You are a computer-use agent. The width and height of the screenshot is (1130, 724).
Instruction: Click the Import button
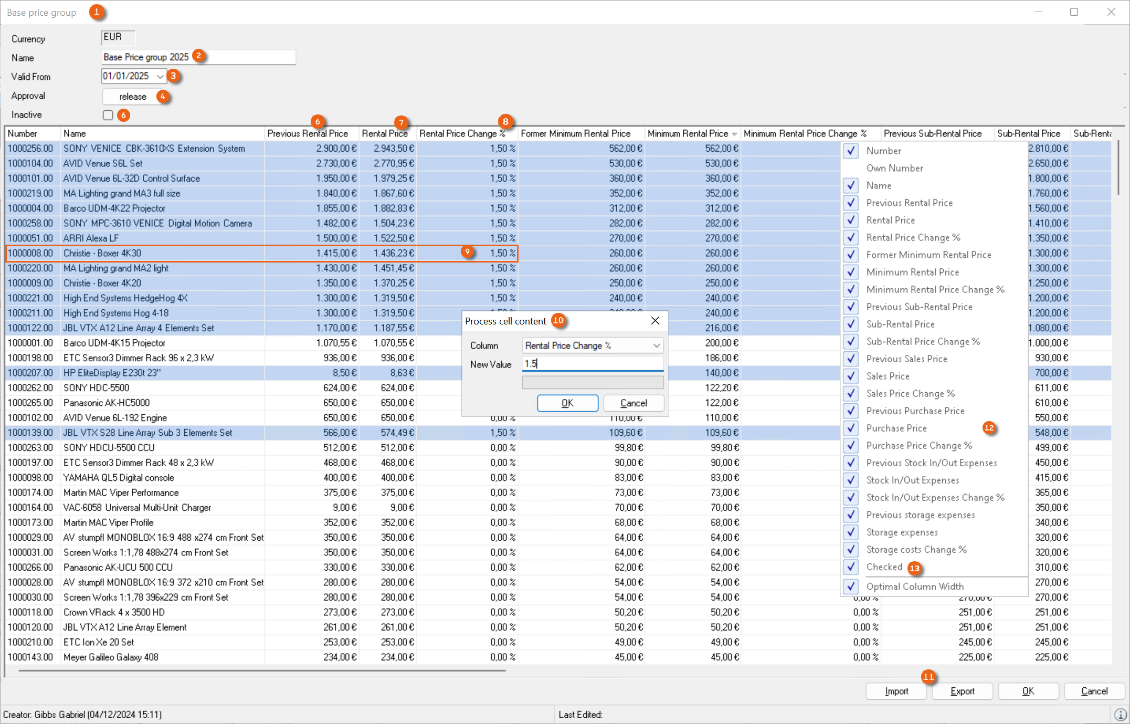click(896, 691)
